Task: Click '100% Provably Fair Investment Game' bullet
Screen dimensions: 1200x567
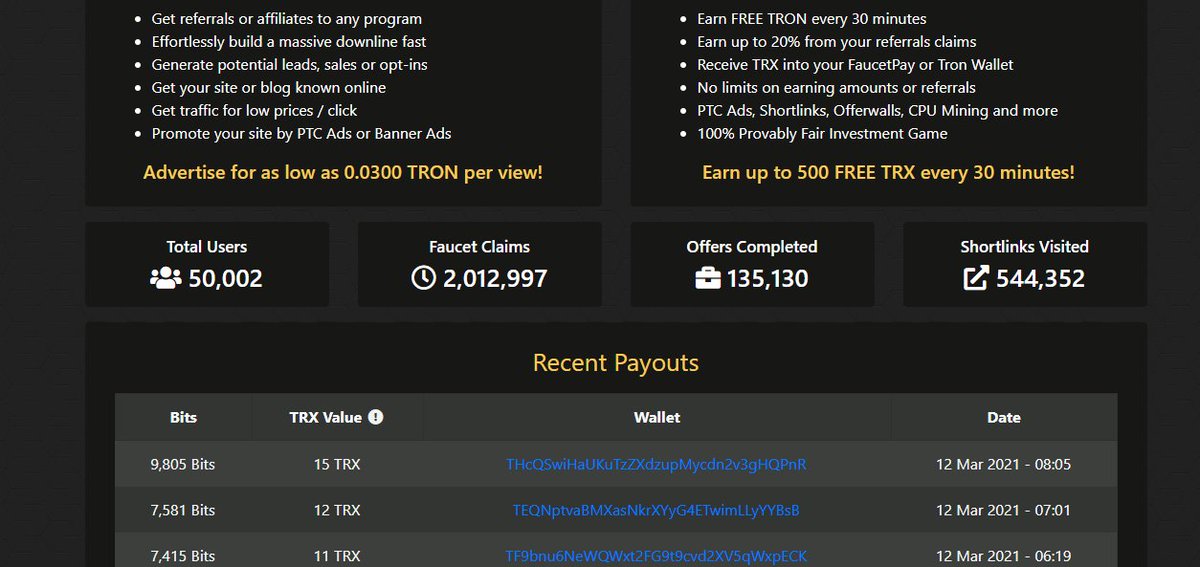Action: pos(822,134)
